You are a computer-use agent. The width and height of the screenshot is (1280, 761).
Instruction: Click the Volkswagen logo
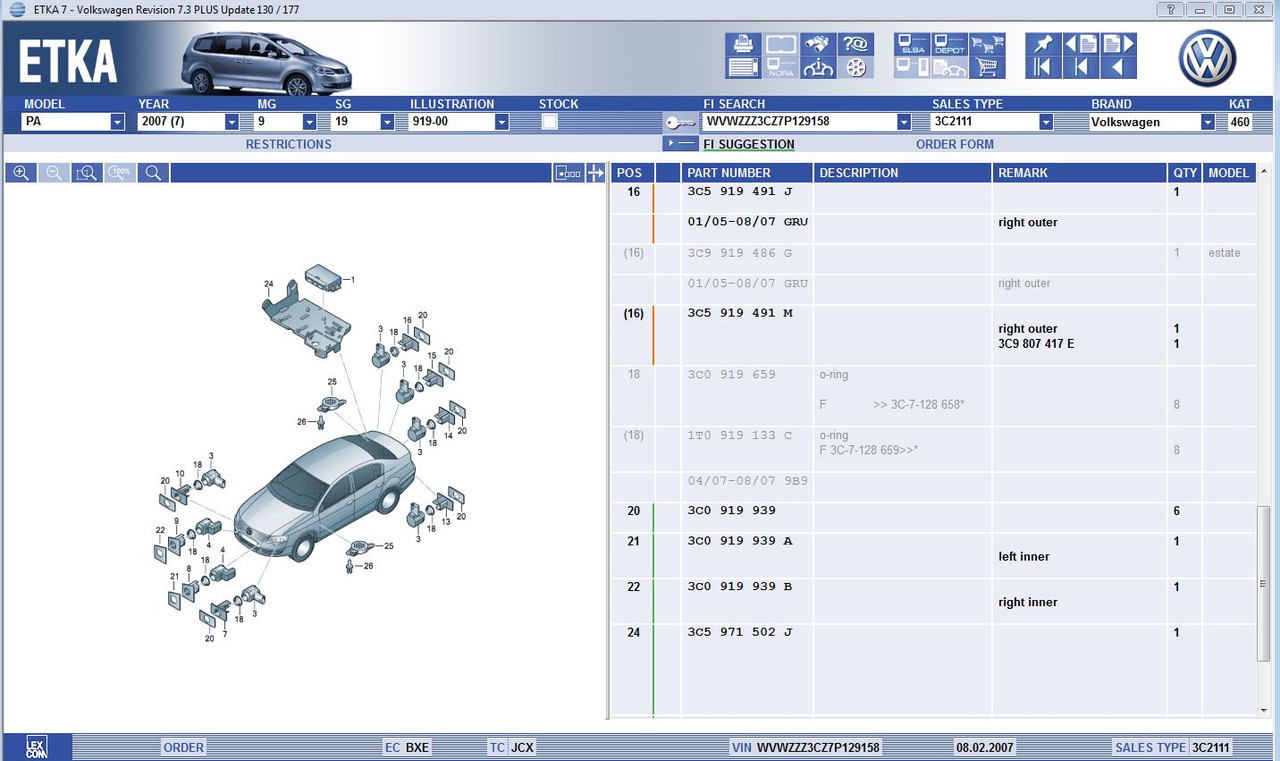[x=1208, y=57]
